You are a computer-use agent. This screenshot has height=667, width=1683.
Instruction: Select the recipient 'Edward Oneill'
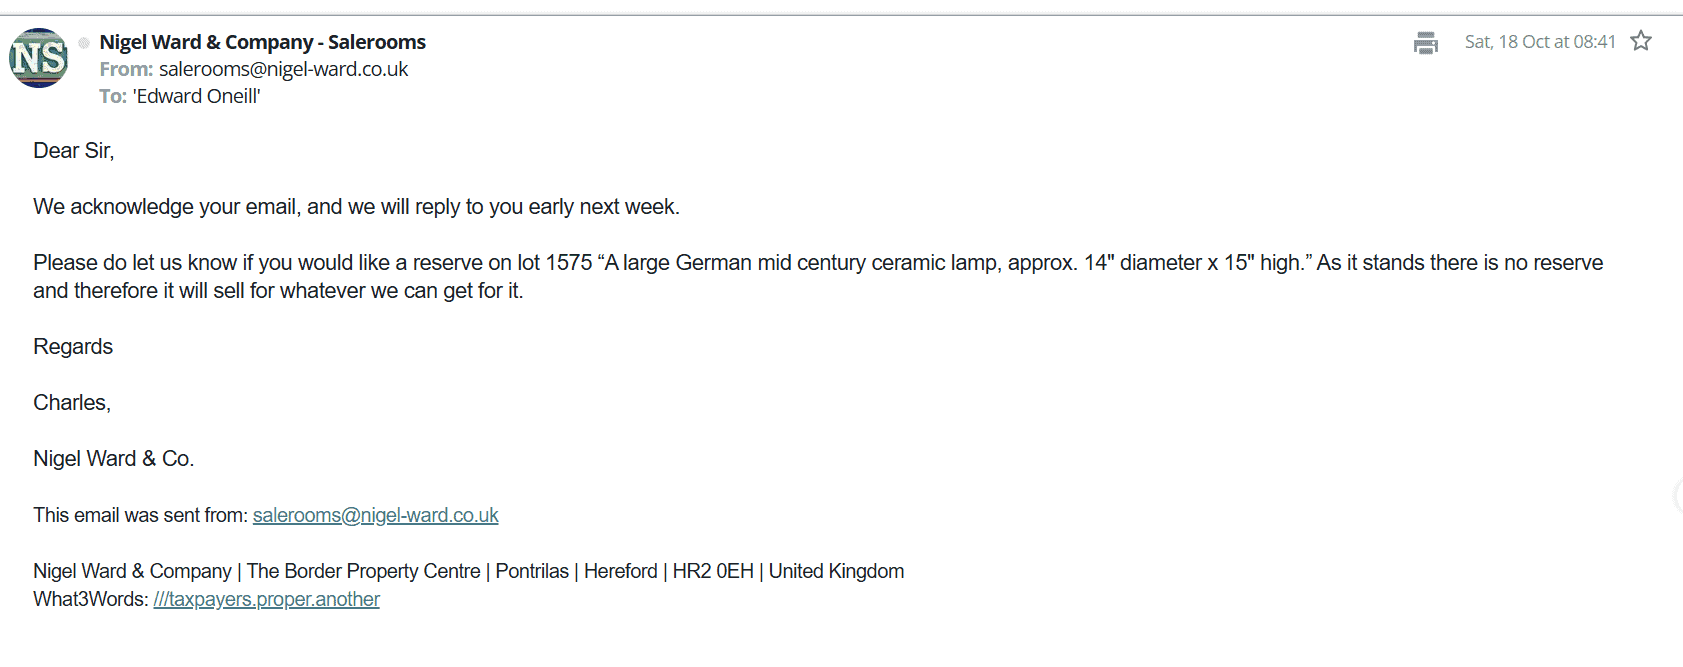(196, 96)
